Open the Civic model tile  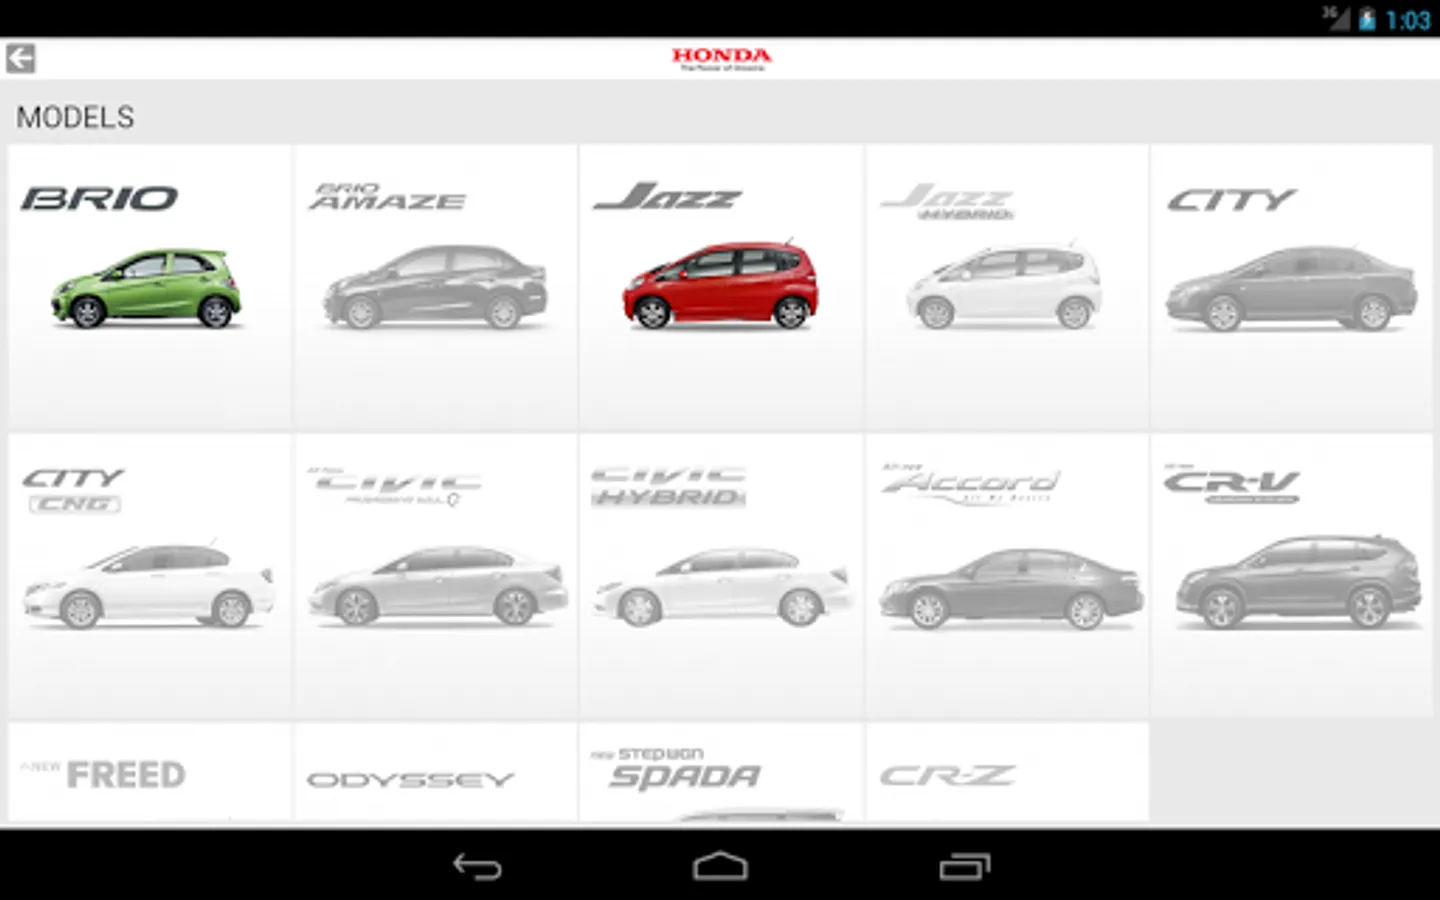pos(435,576)
